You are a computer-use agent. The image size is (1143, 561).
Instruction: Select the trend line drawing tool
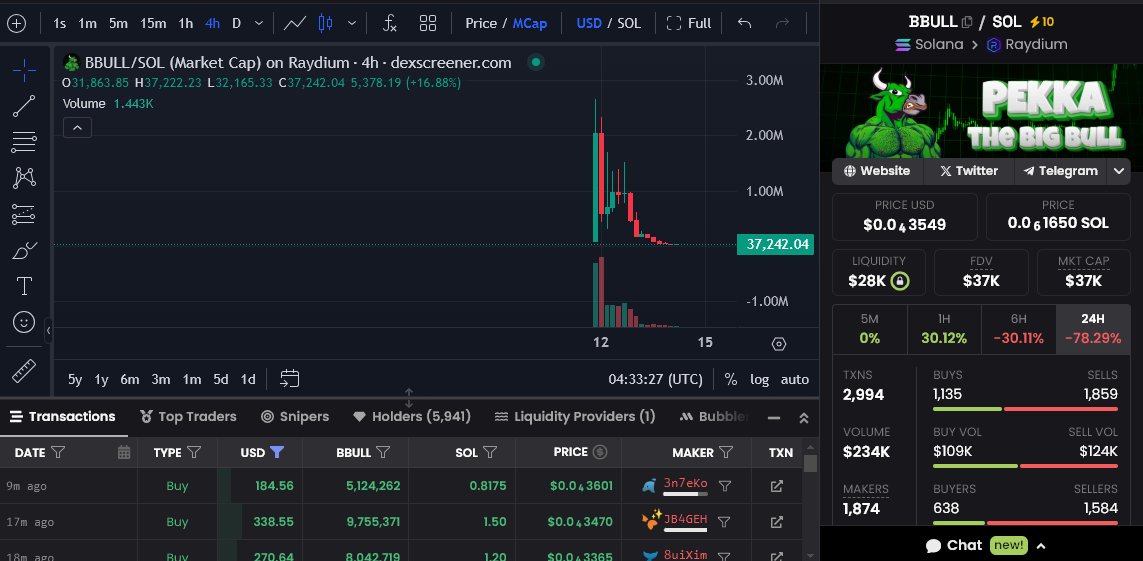(24, 106)
